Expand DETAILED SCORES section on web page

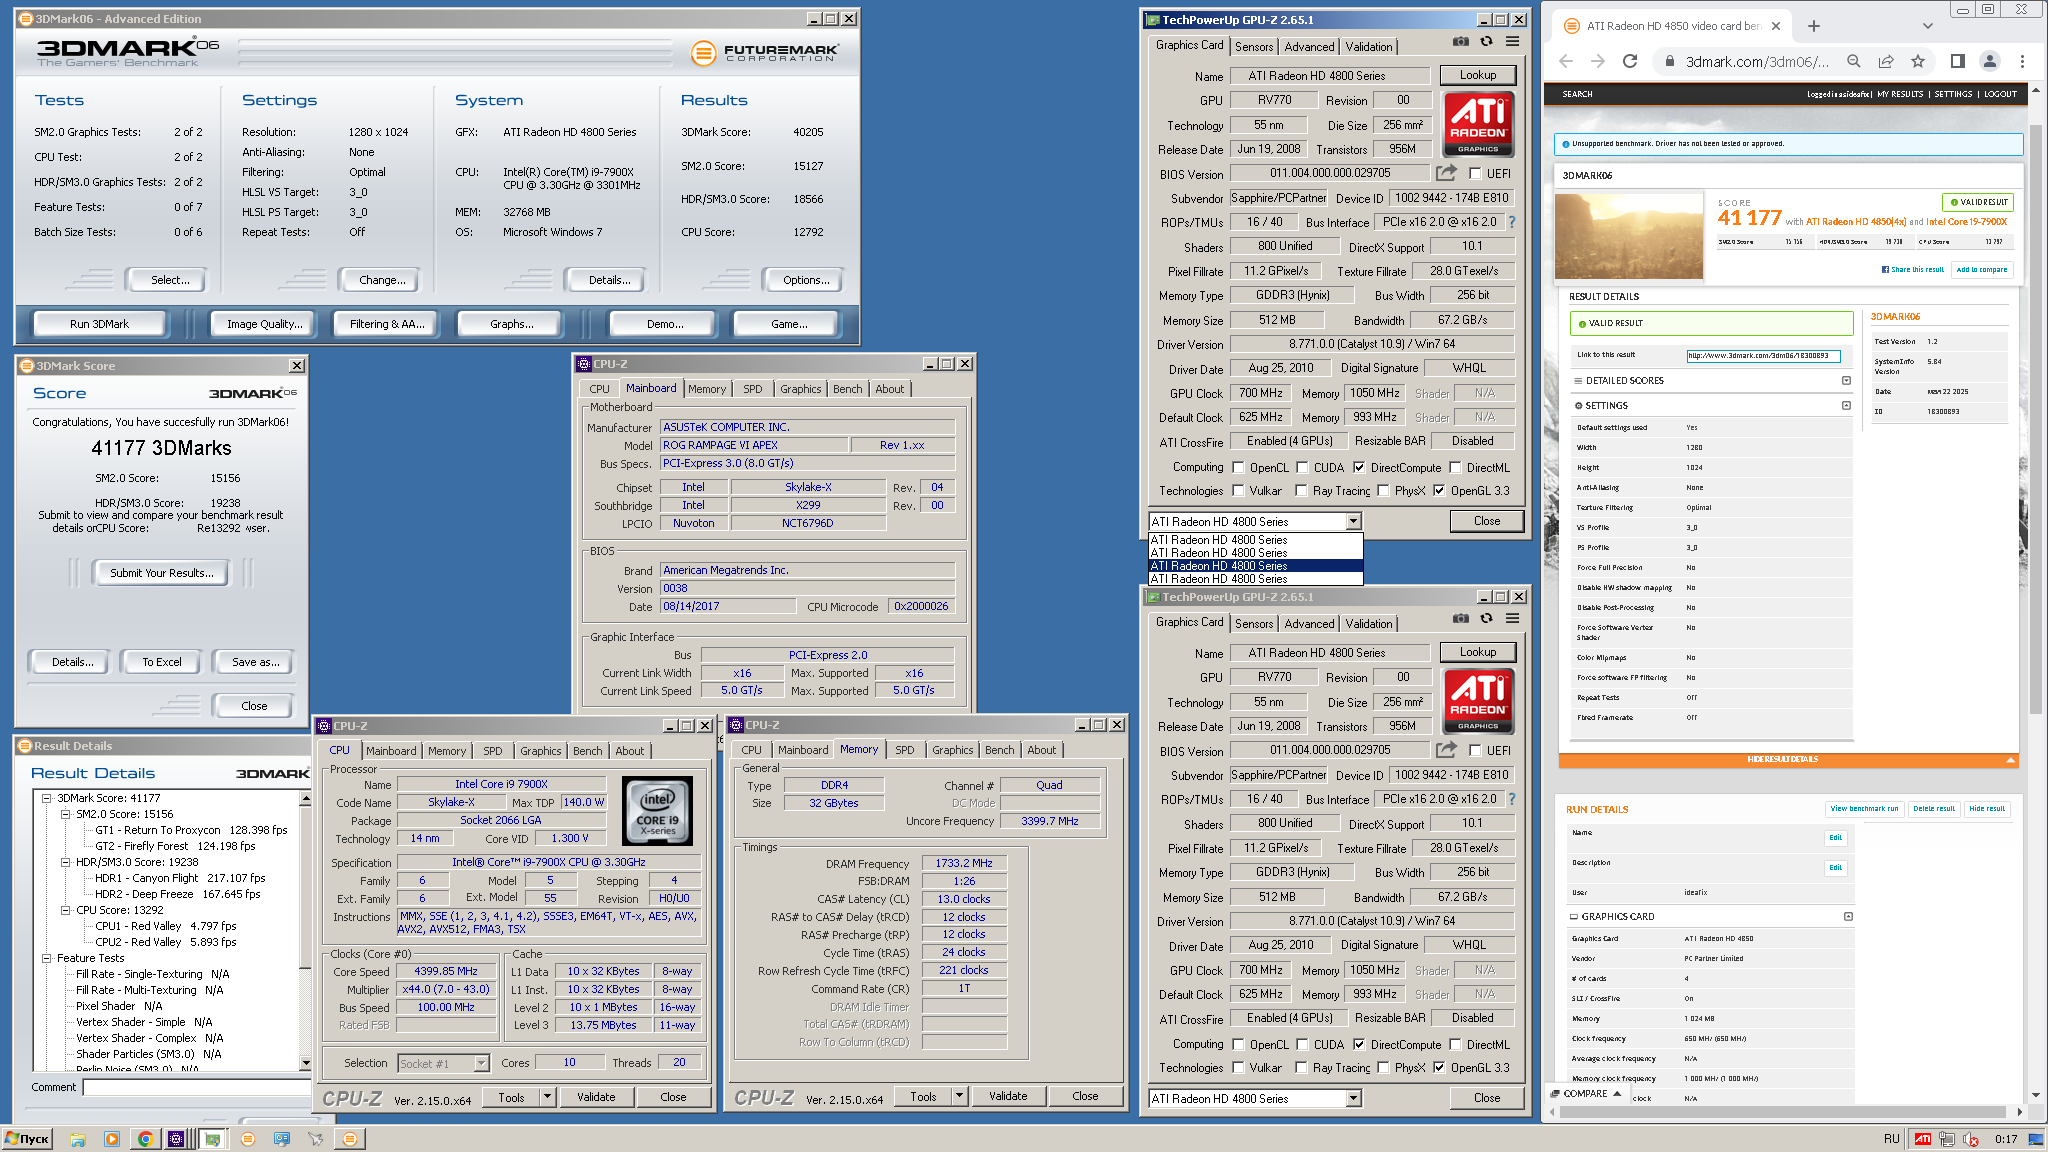point(1846,380)
